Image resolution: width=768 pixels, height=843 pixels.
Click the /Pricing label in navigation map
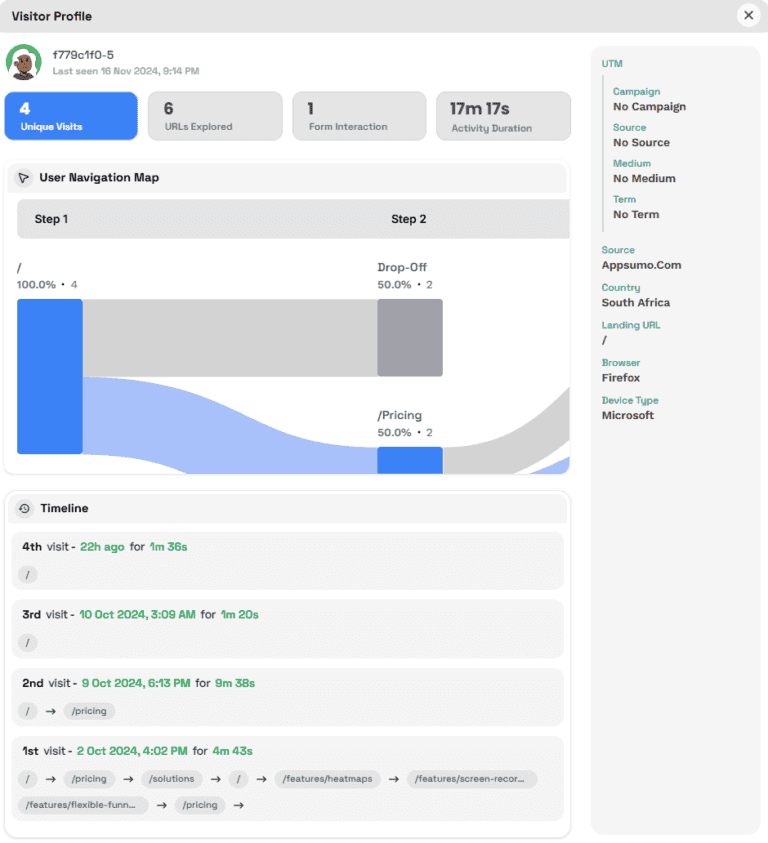(x=400, y=416)
